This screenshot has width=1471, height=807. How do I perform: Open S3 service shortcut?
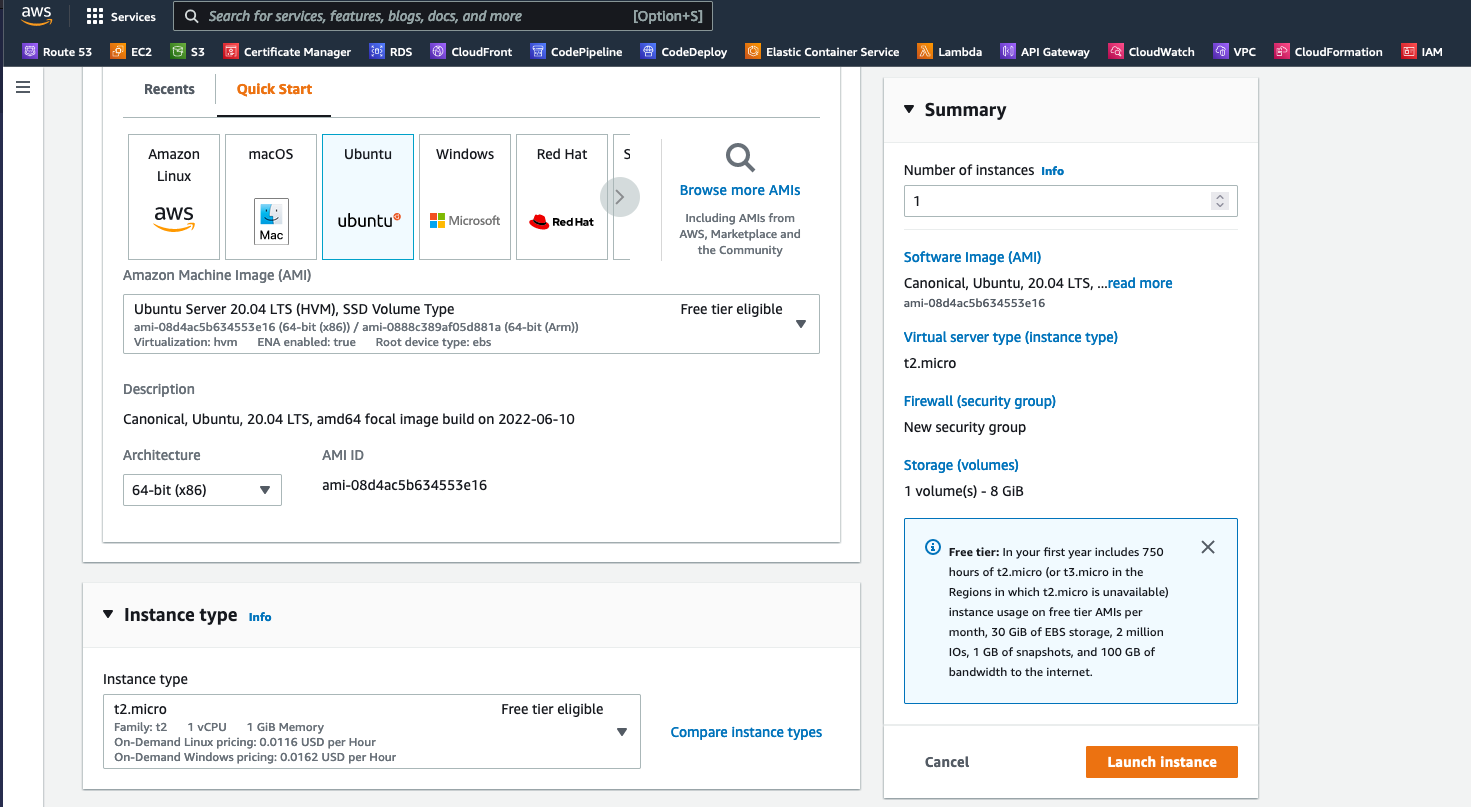[187, 51]
